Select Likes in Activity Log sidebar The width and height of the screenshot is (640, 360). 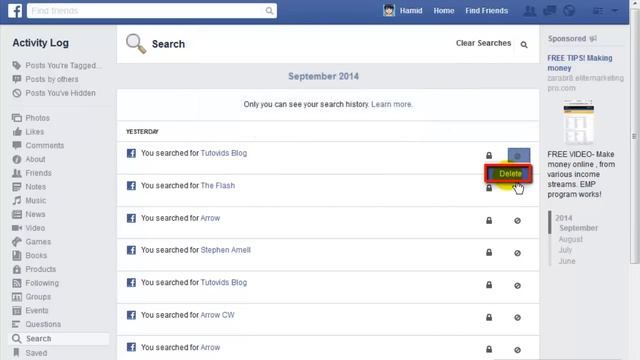pyautogui.click(x=28, y=132)
